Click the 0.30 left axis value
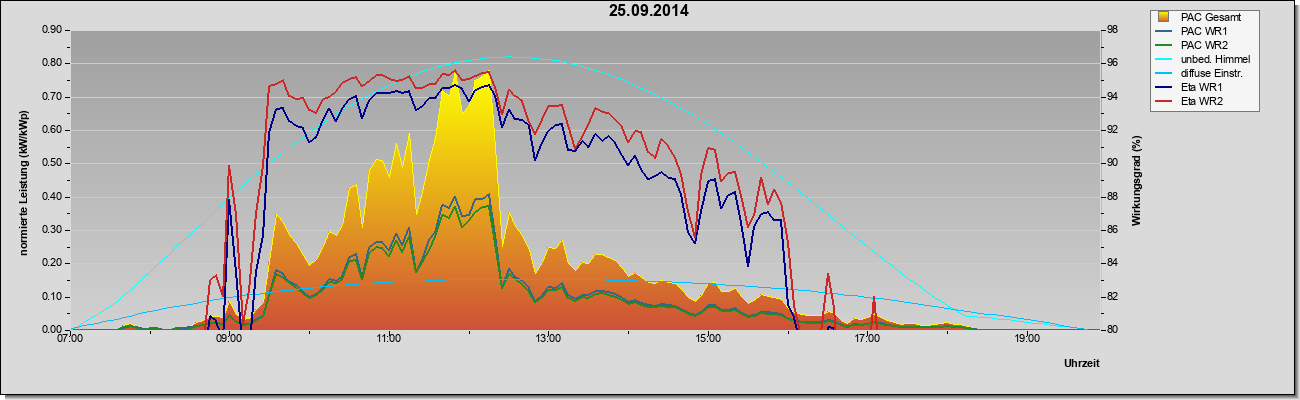The image size is (1300, 400). click(x=53, y=230)
